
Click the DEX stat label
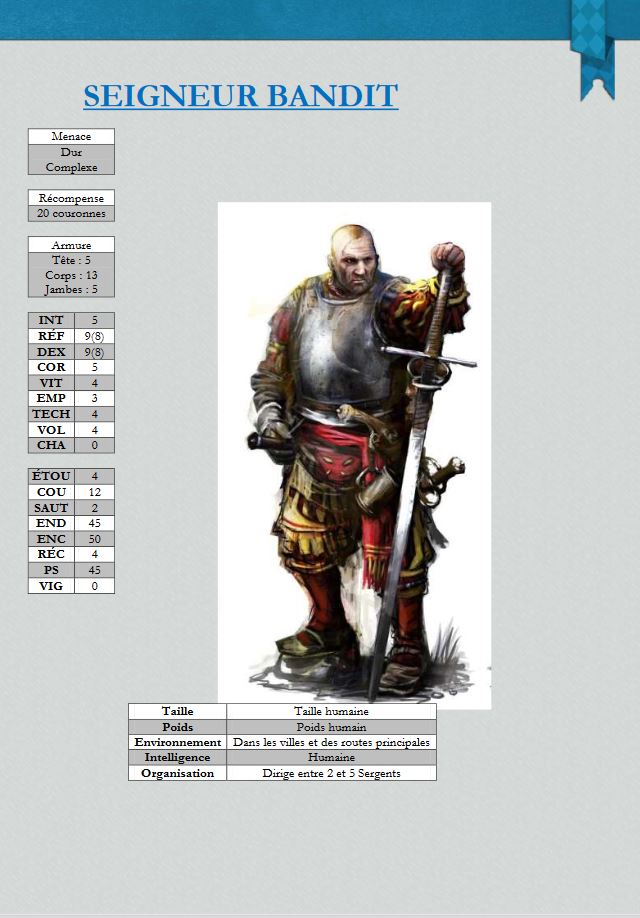(x=52, y=352)
